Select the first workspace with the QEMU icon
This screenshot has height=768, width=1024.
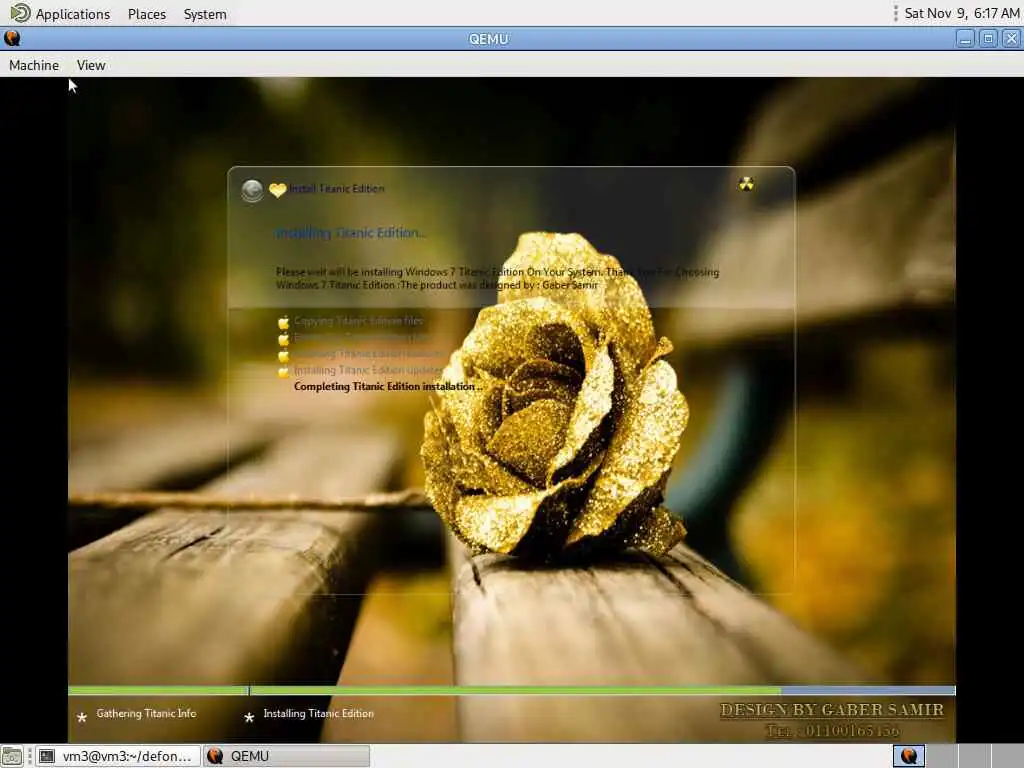[x=909, y=756]
